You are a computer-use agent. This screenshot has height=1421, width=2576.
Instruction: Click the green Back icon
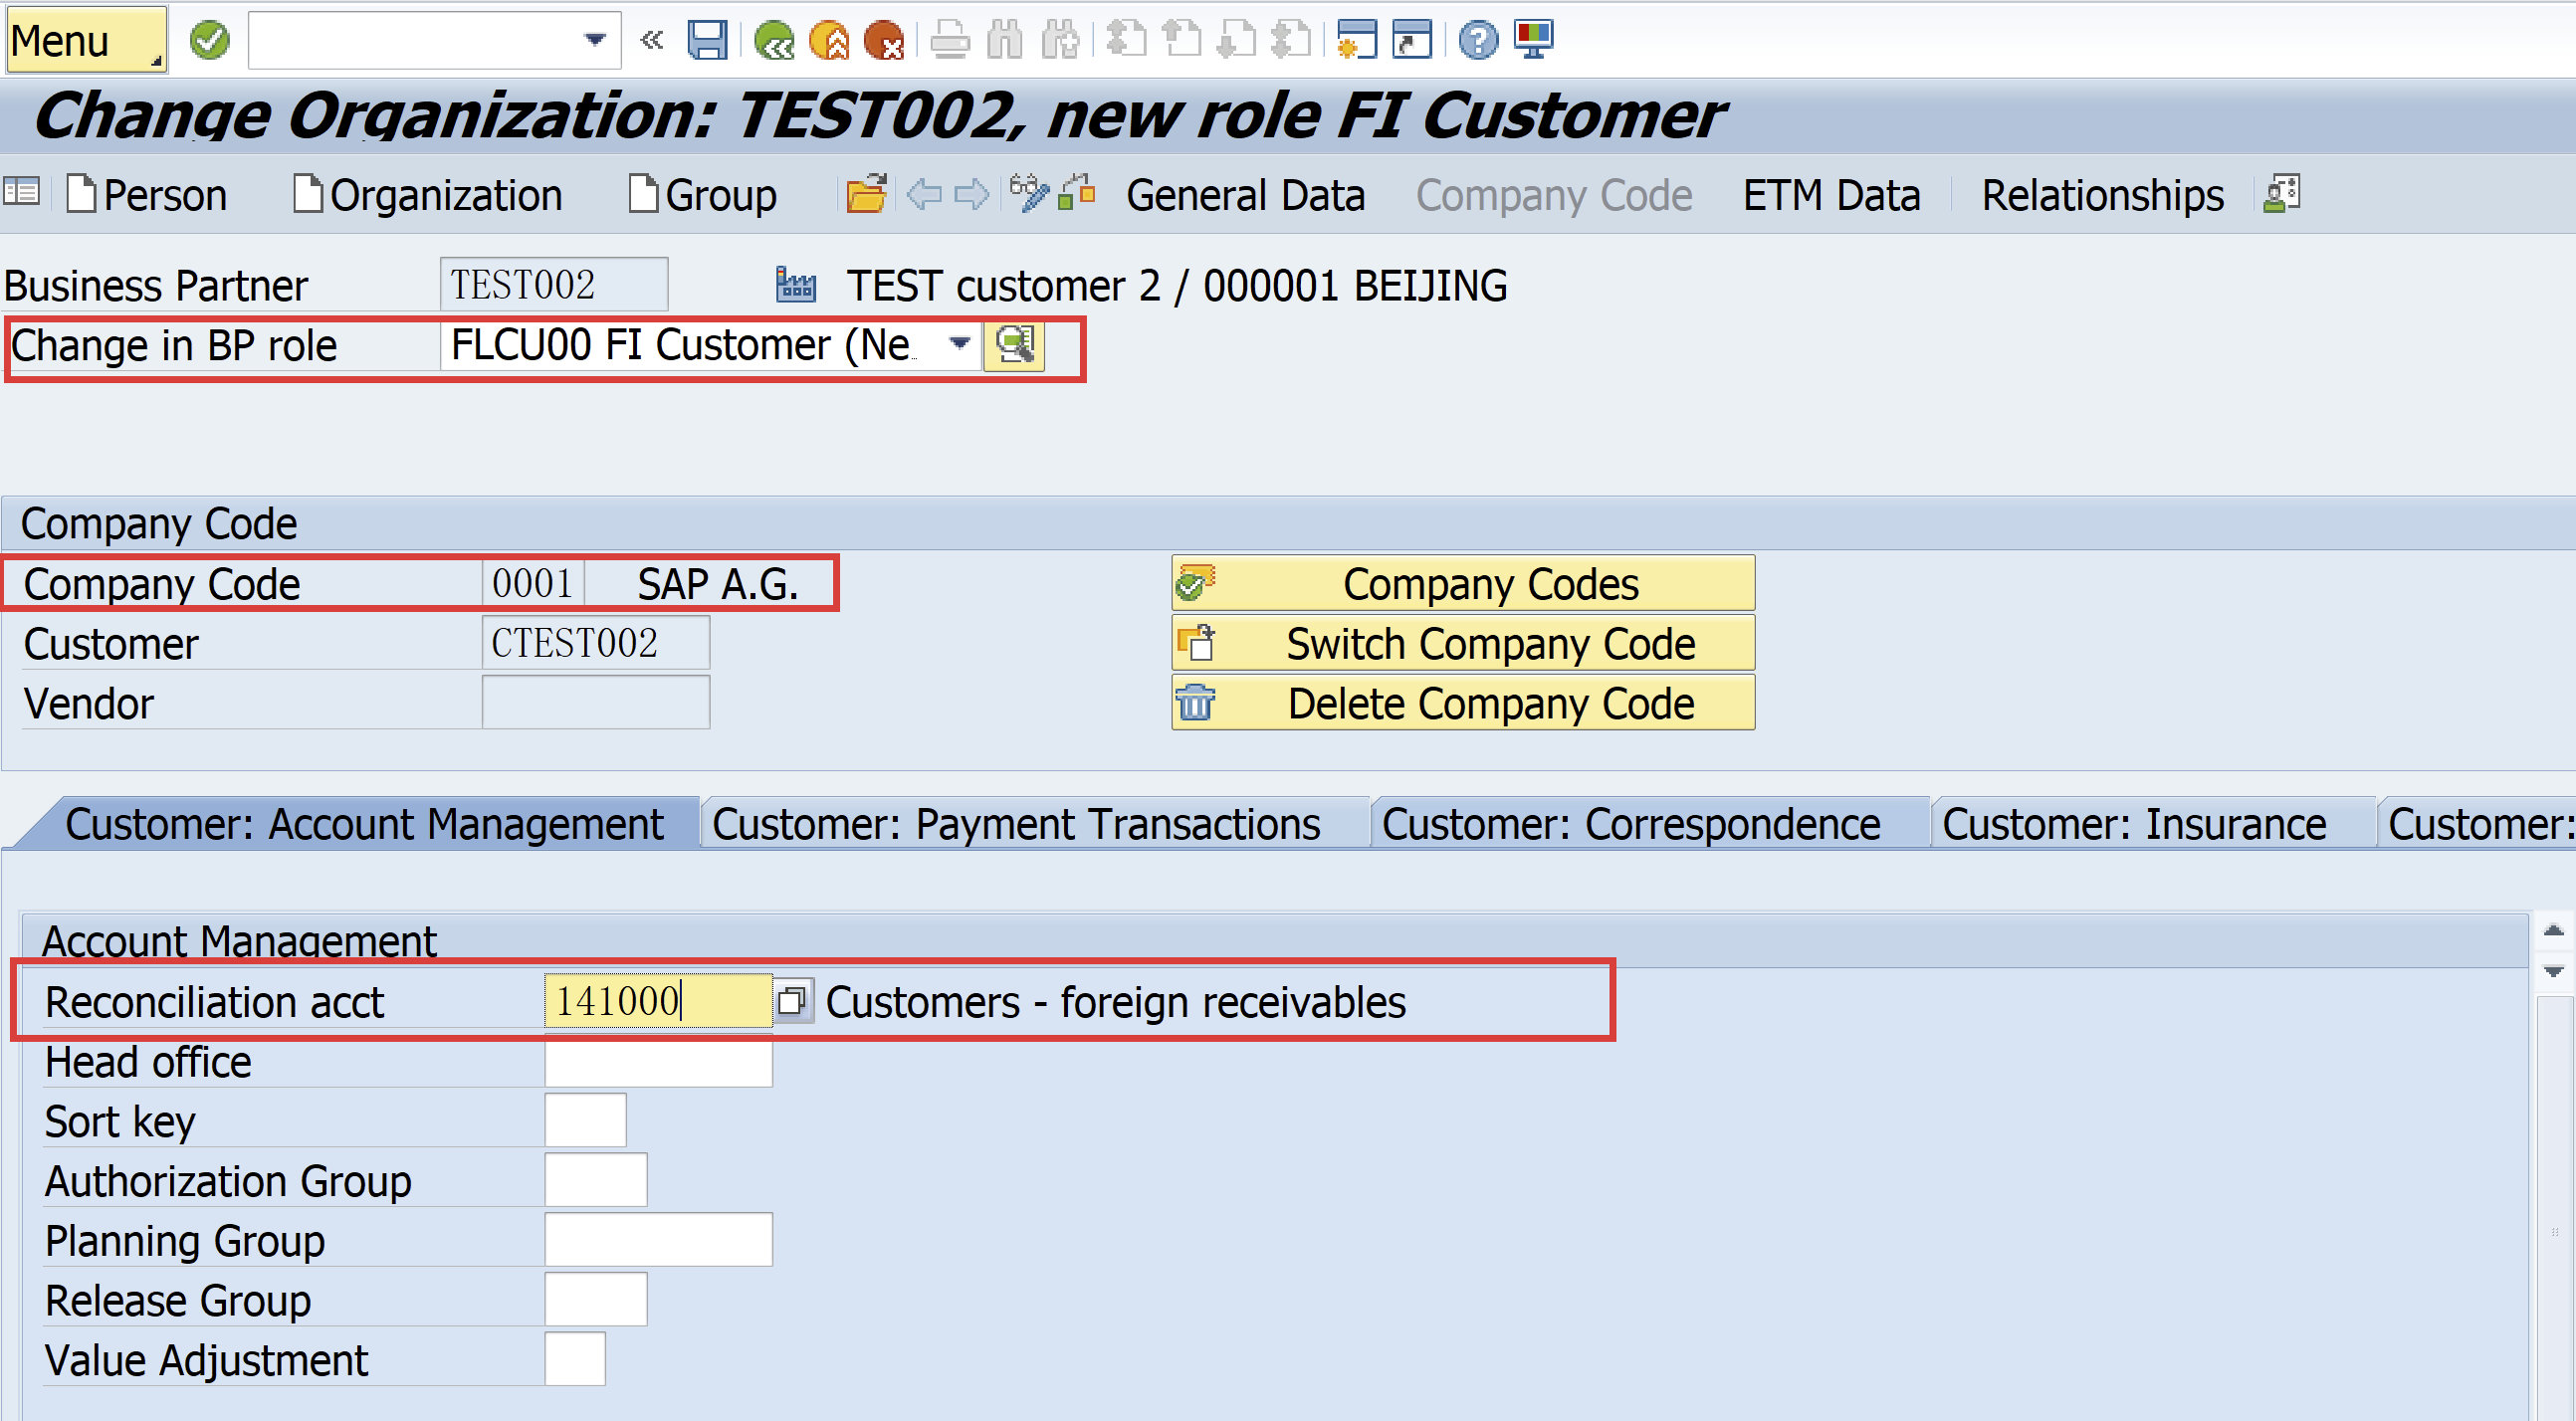click(x=774, y=40)
